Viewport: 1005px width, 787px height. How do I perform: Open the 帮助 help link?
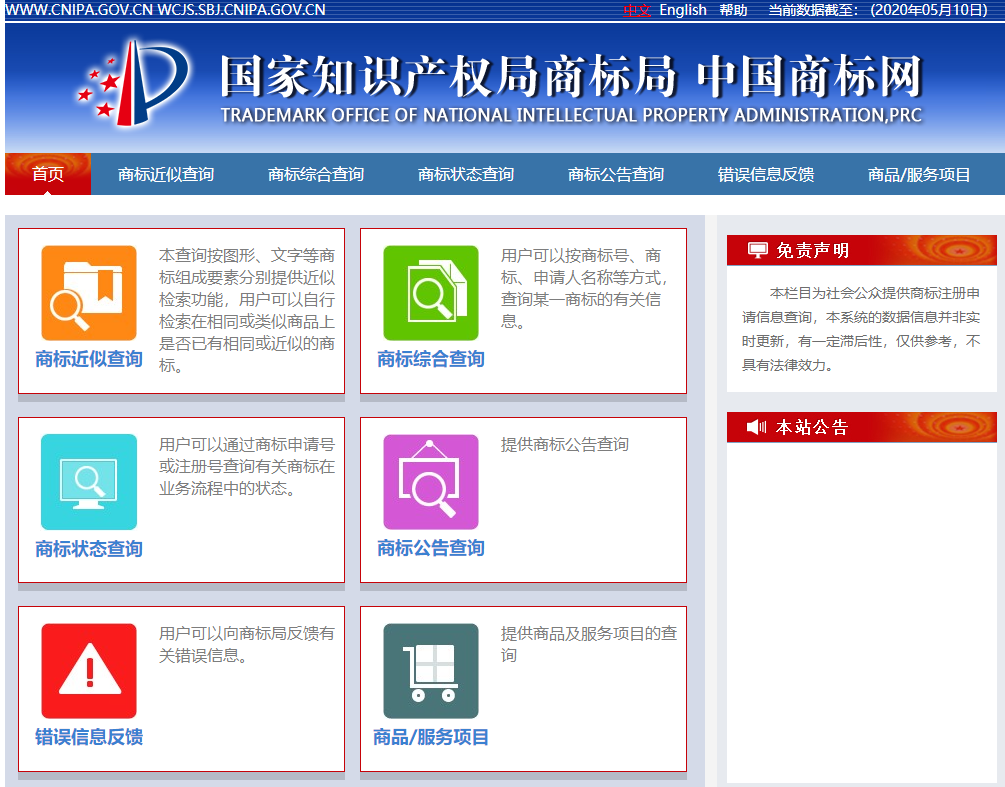click(x=733, y=10)
